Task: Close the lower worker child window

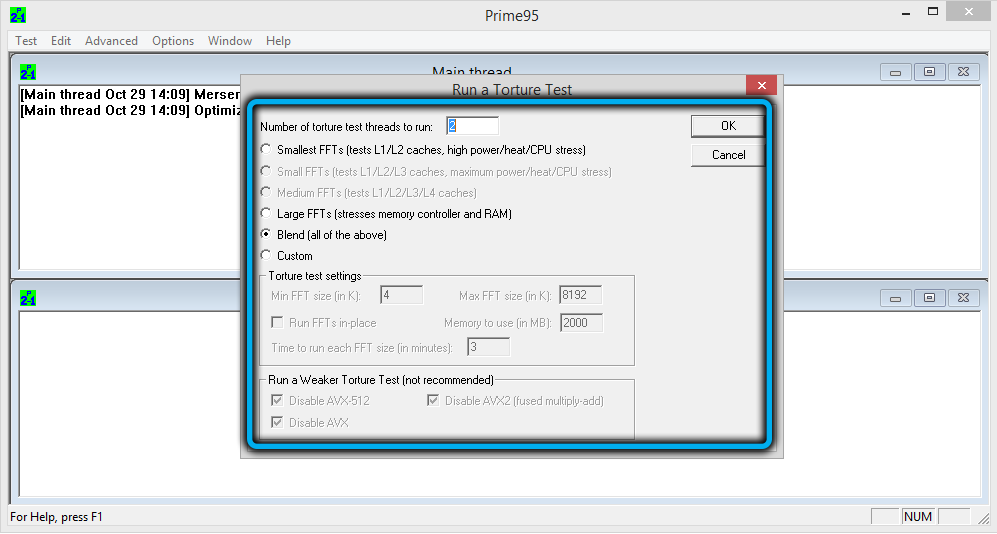Action: [963, 298]
